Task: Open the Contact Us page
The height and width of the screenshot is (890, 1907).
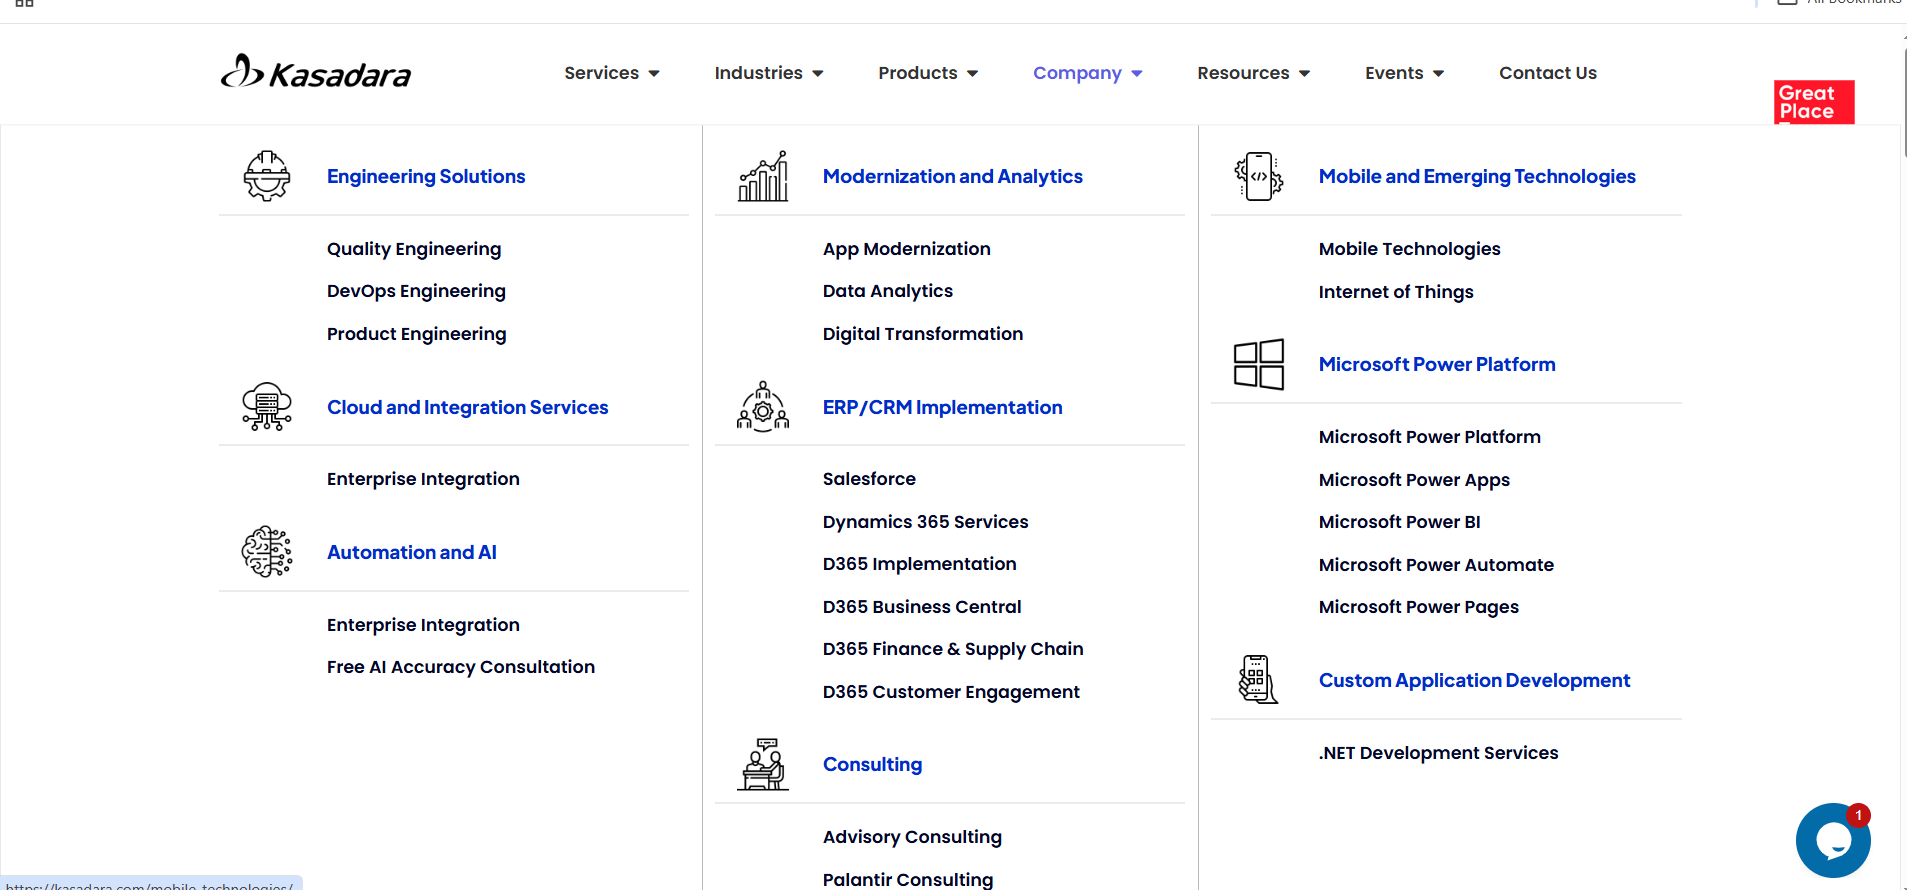Action: click(x=1548, y=73)
